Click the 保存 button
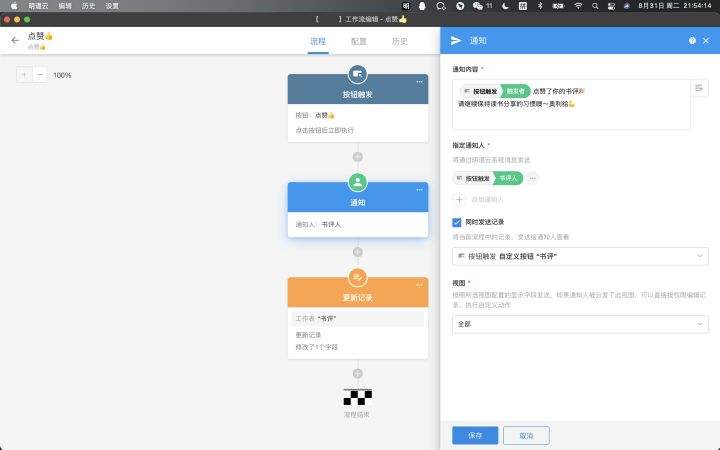Screen dimensions: 720x450 475,435
